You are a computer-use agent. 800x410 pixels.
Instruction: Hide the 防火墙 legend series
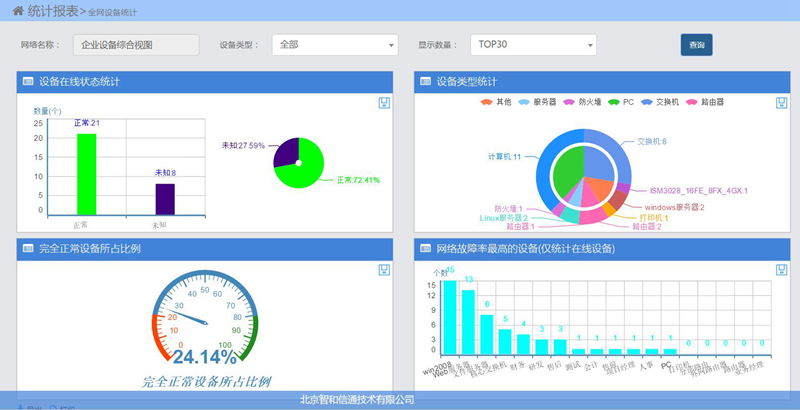click(x=581, y=102)
